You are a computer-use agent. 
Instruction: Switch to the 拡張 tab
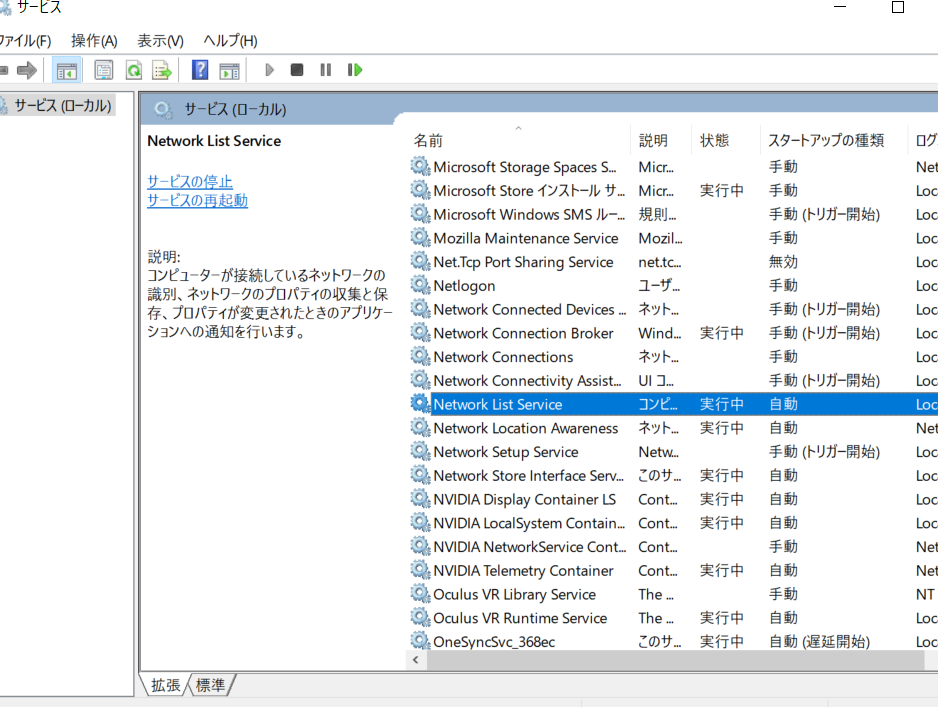[x=163, y=687]
